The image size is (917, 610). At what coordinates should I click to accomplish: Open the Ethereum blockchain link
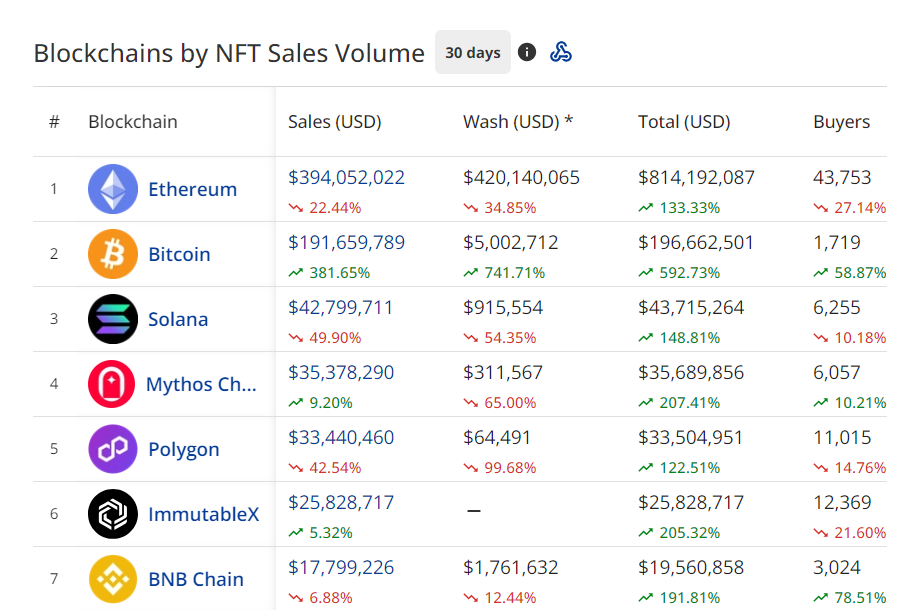pos(192,189)
